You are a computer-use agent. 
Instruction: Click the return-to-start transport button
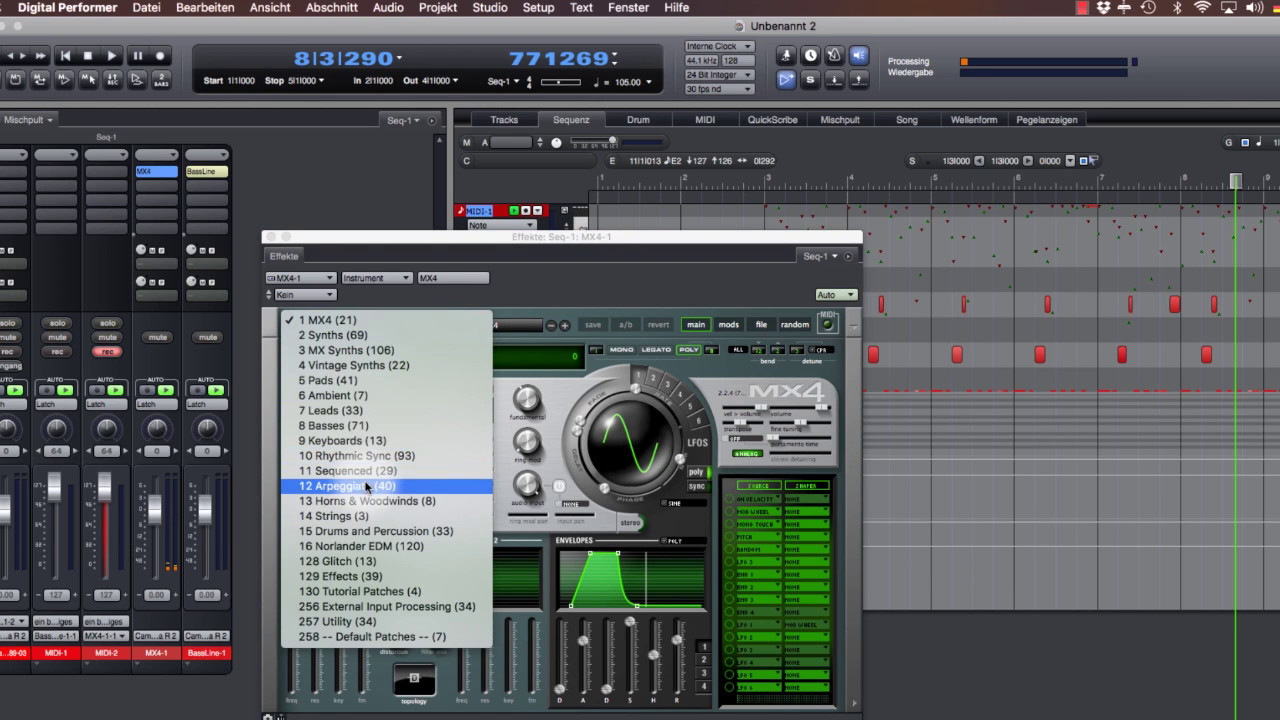[x=65, y=56]
